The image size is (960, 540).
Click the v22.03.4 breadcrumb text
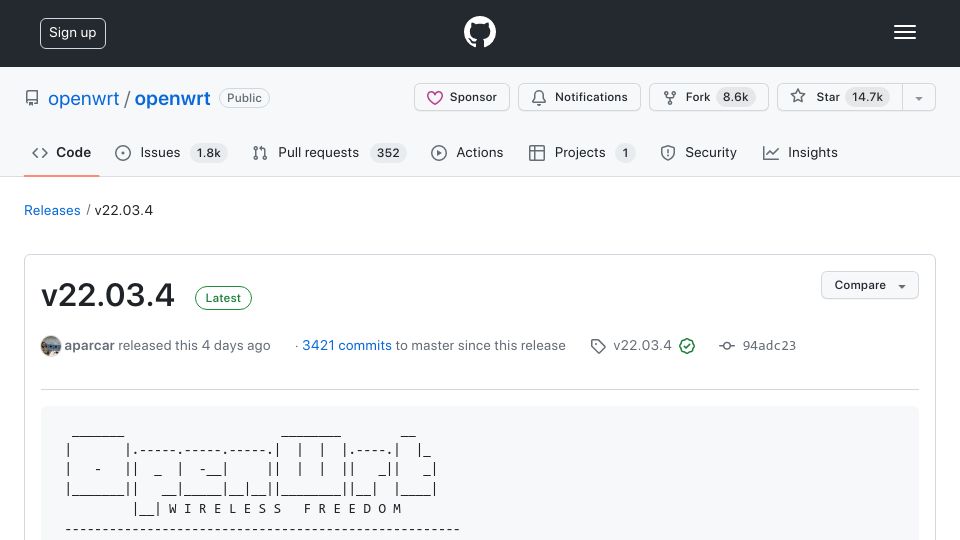[124, 211]
